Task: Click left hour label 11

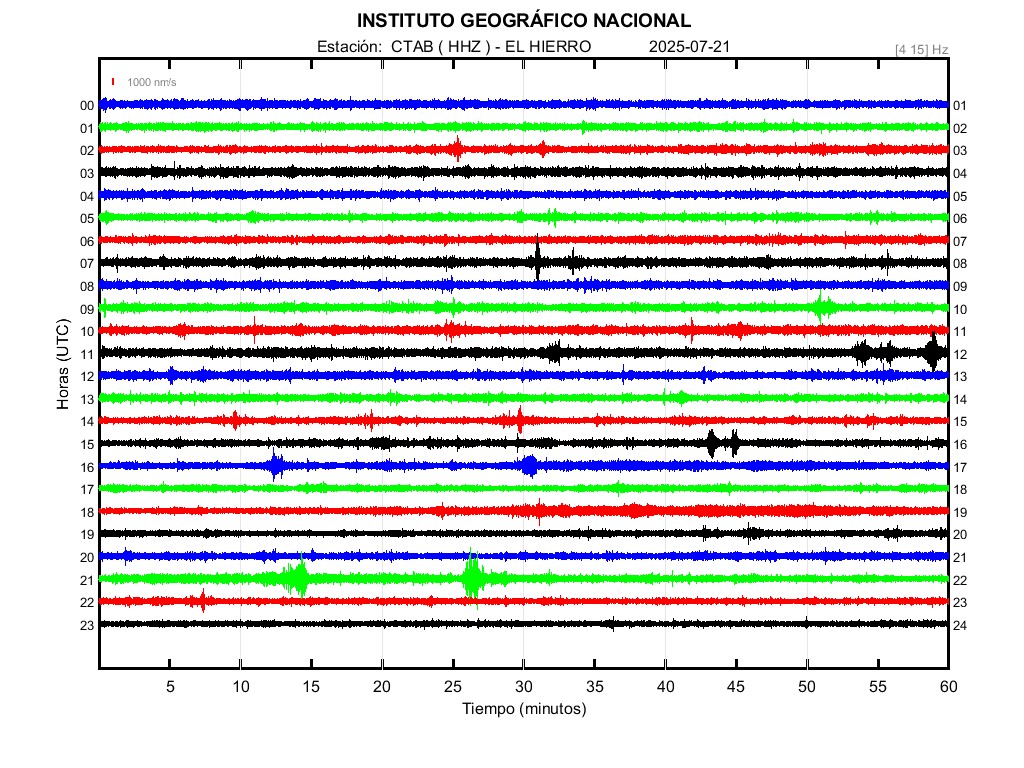Action: [x=87, y=355]
